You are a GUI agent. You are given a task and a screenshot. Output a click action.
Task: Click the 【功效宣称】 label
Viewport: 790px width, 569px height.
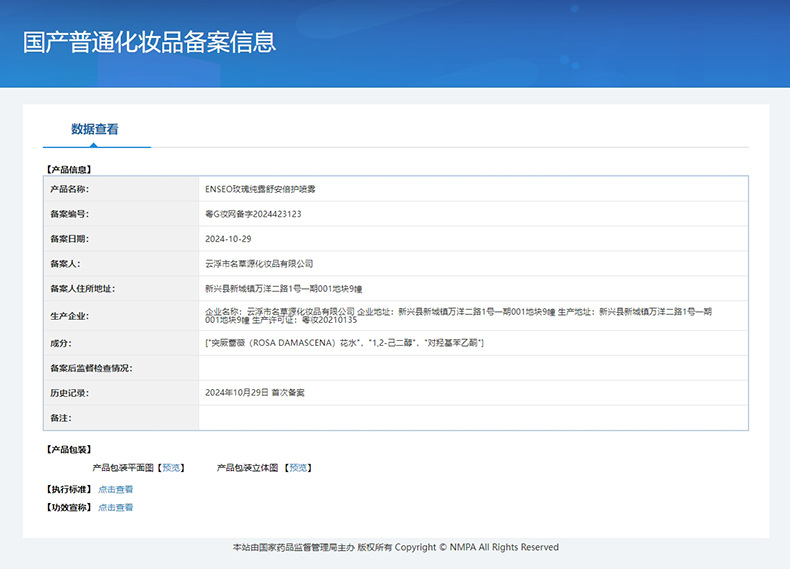click(69, 508)
